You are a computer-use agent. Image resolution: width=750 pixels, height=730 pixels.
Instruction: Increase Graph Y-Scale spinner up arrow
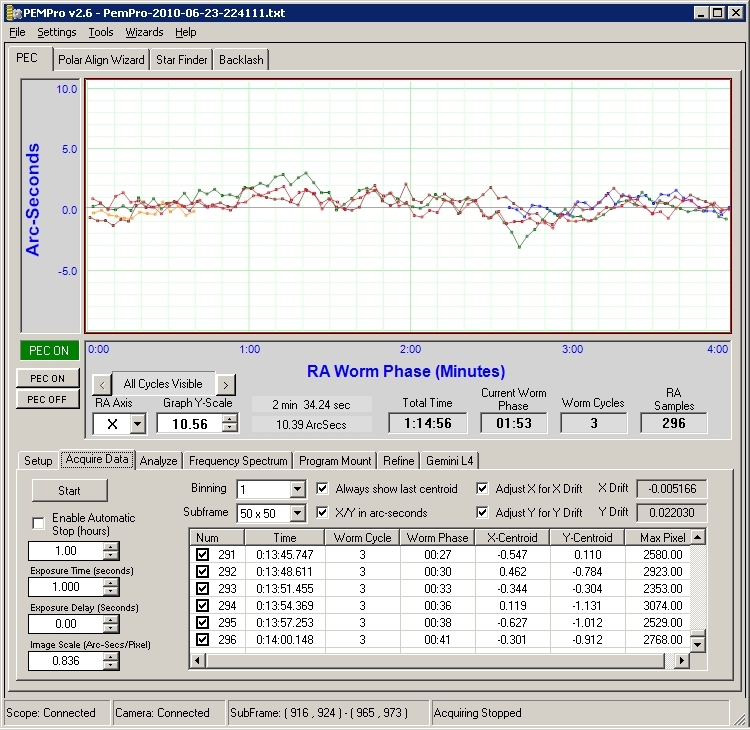(230, 419)
